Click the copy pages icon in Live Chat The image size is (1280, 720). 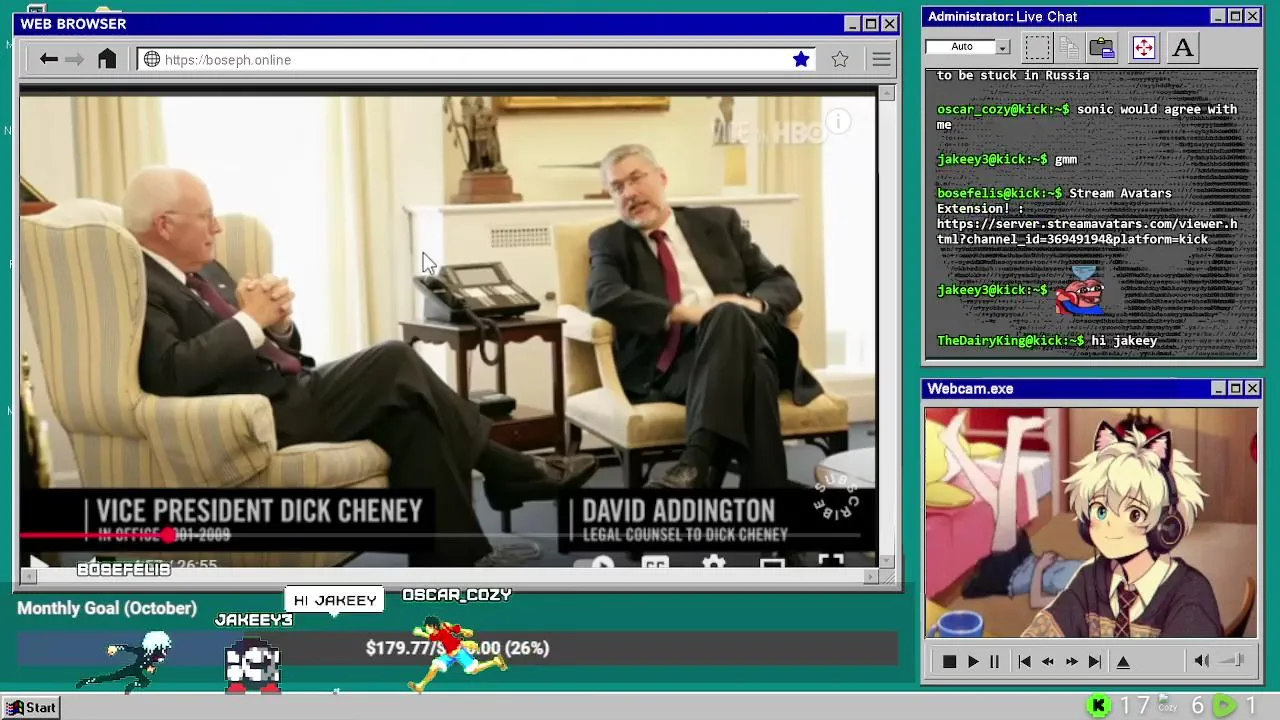pos(1069,47)
